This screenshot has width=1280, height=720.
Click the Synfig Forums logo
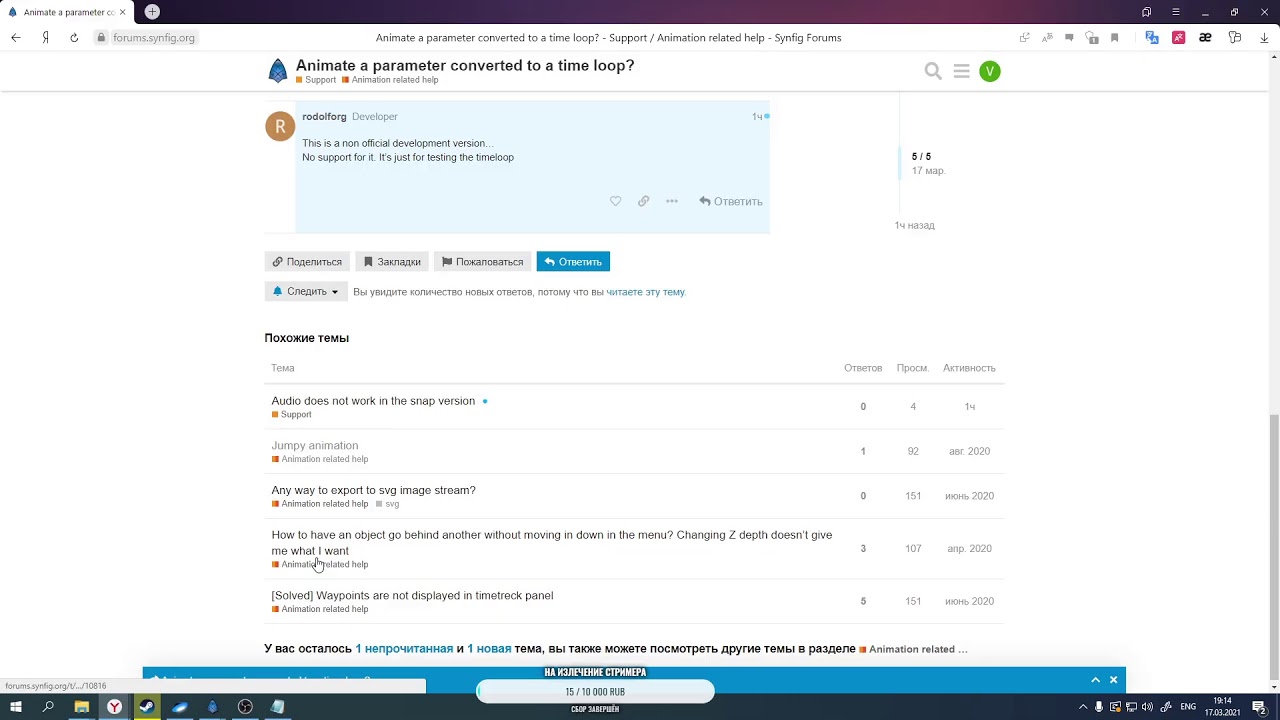pos(277,71)
